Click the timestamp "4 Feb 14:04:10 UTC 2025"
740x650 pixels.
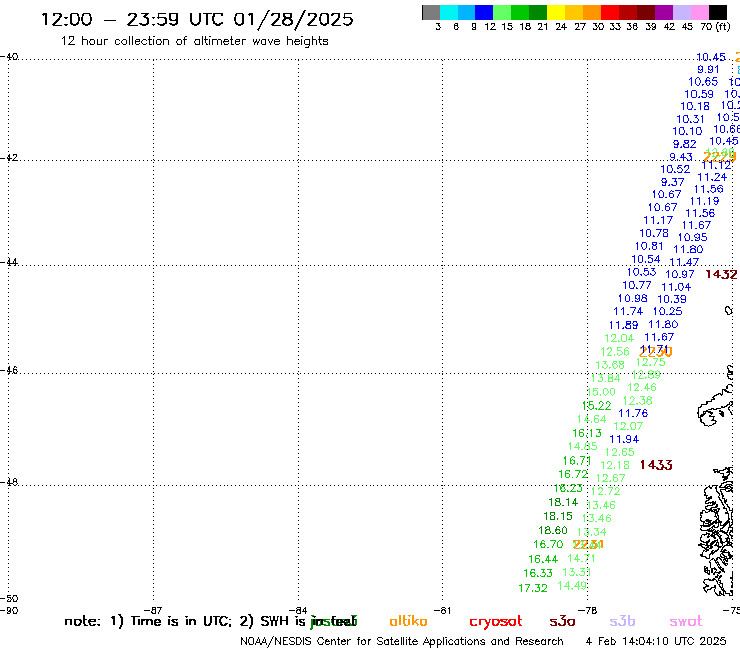click(x=656, y=641)
